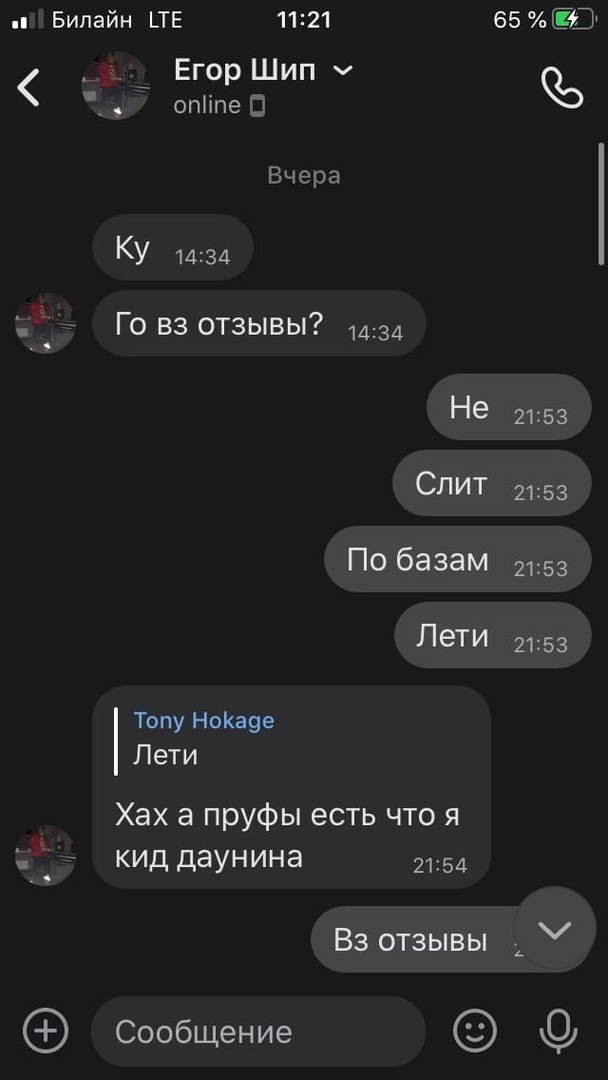Tap avatar beside 'Го вз отзывы?' message

[x=45, y=323]
